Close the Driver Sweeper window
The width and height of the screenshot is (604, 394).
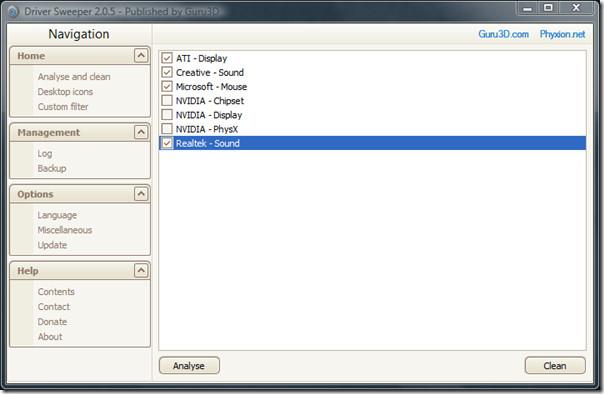point(576,8)
